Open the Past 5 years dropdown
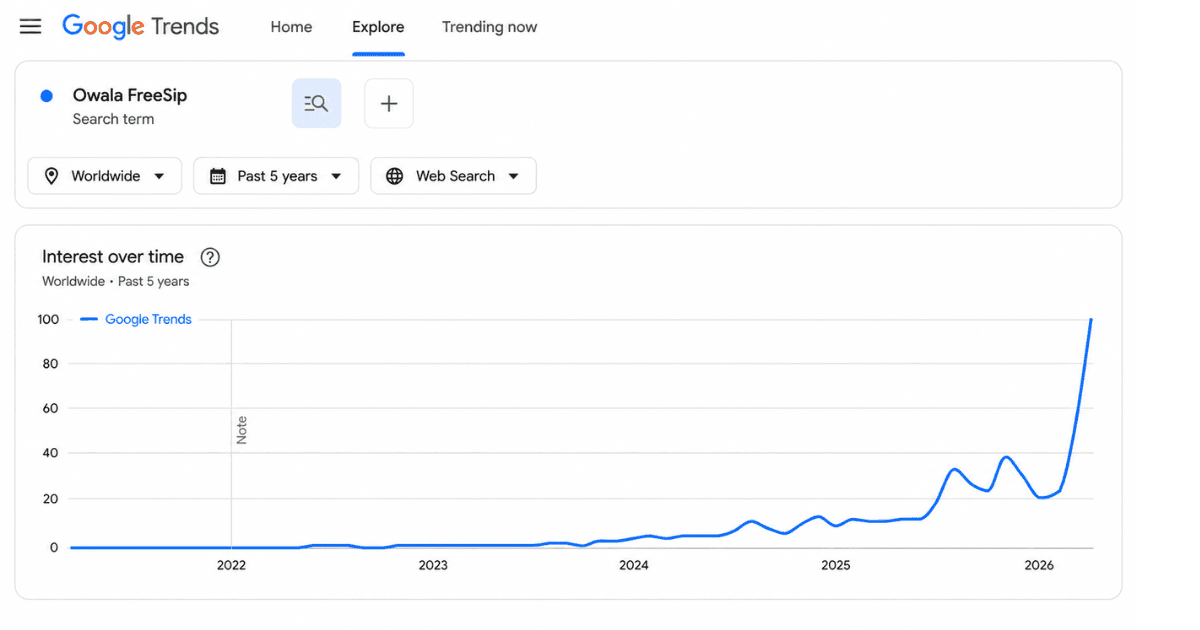 coord(276,176)
